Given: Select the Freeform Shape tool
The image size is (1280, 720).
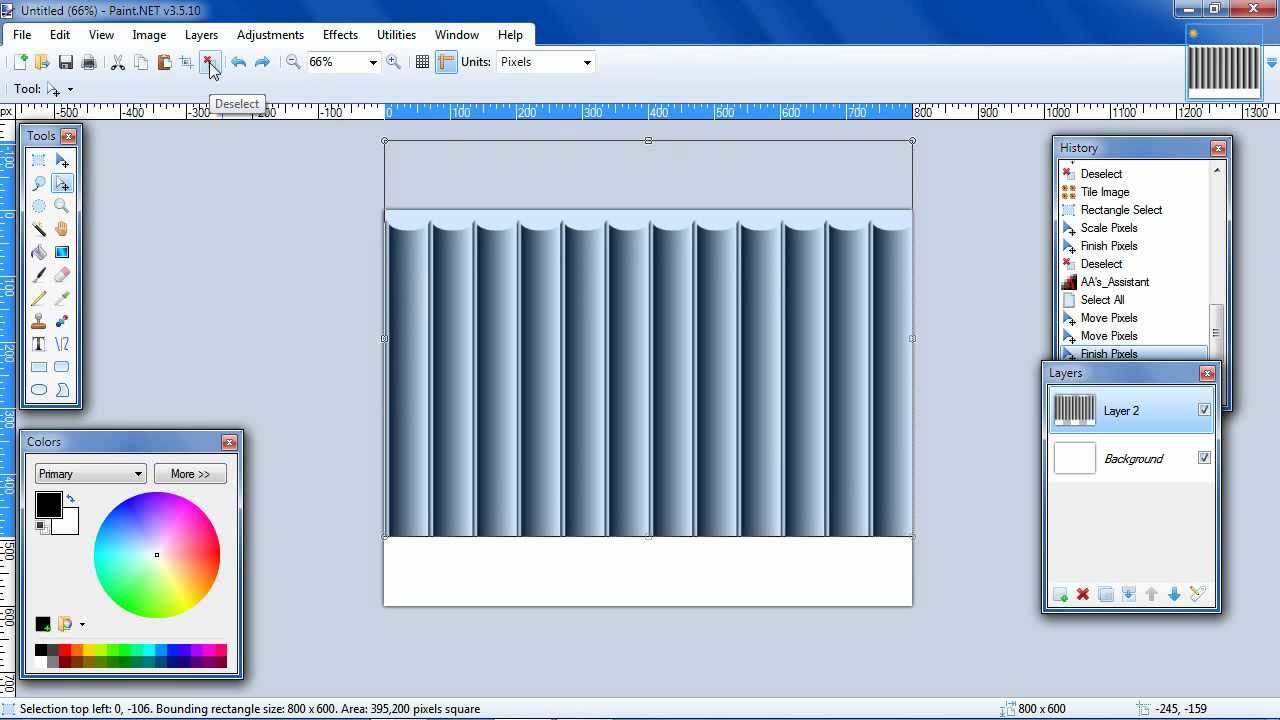Looking at the screenshot, I should tap(62, 390).
